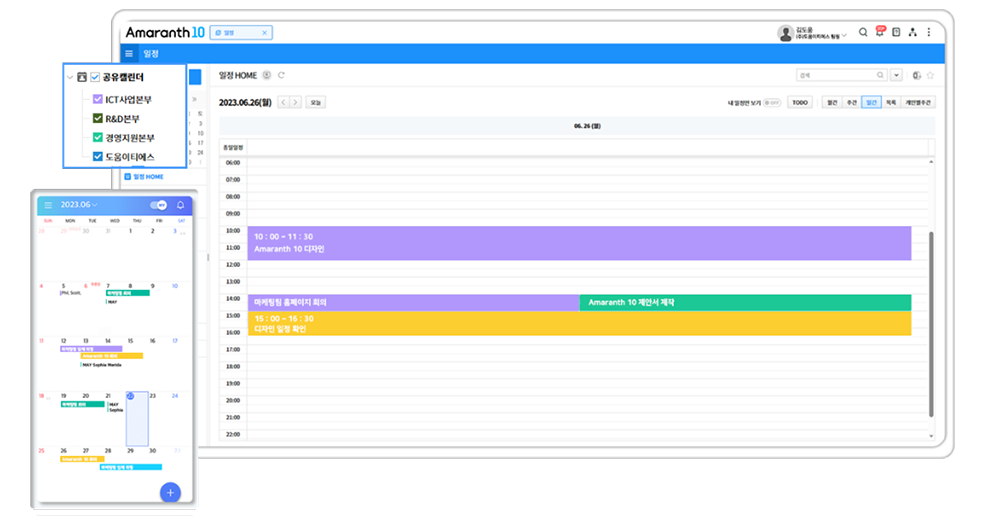
Task: Open the 일정 HOME link in sidebar
Action: pos(149,177)
